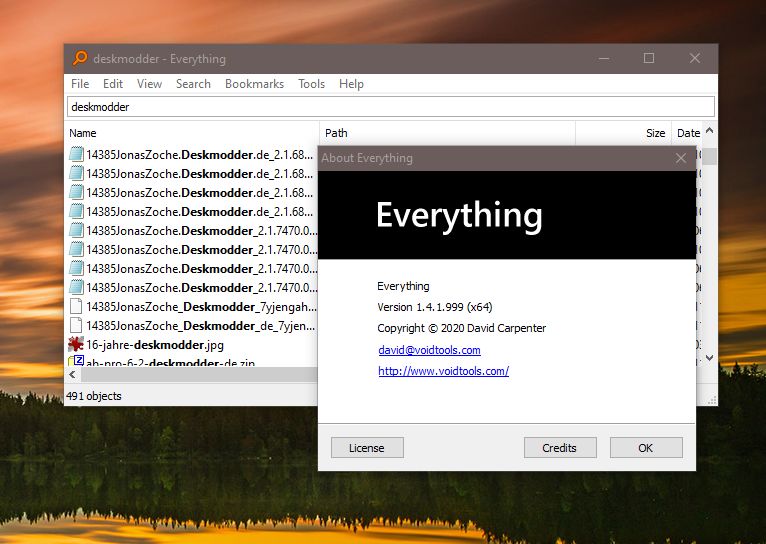The width and height of the screenshot is (766, 544).
Task: Open the http://www.voidtools.com/ link
Action: click(x=444, y=371)
